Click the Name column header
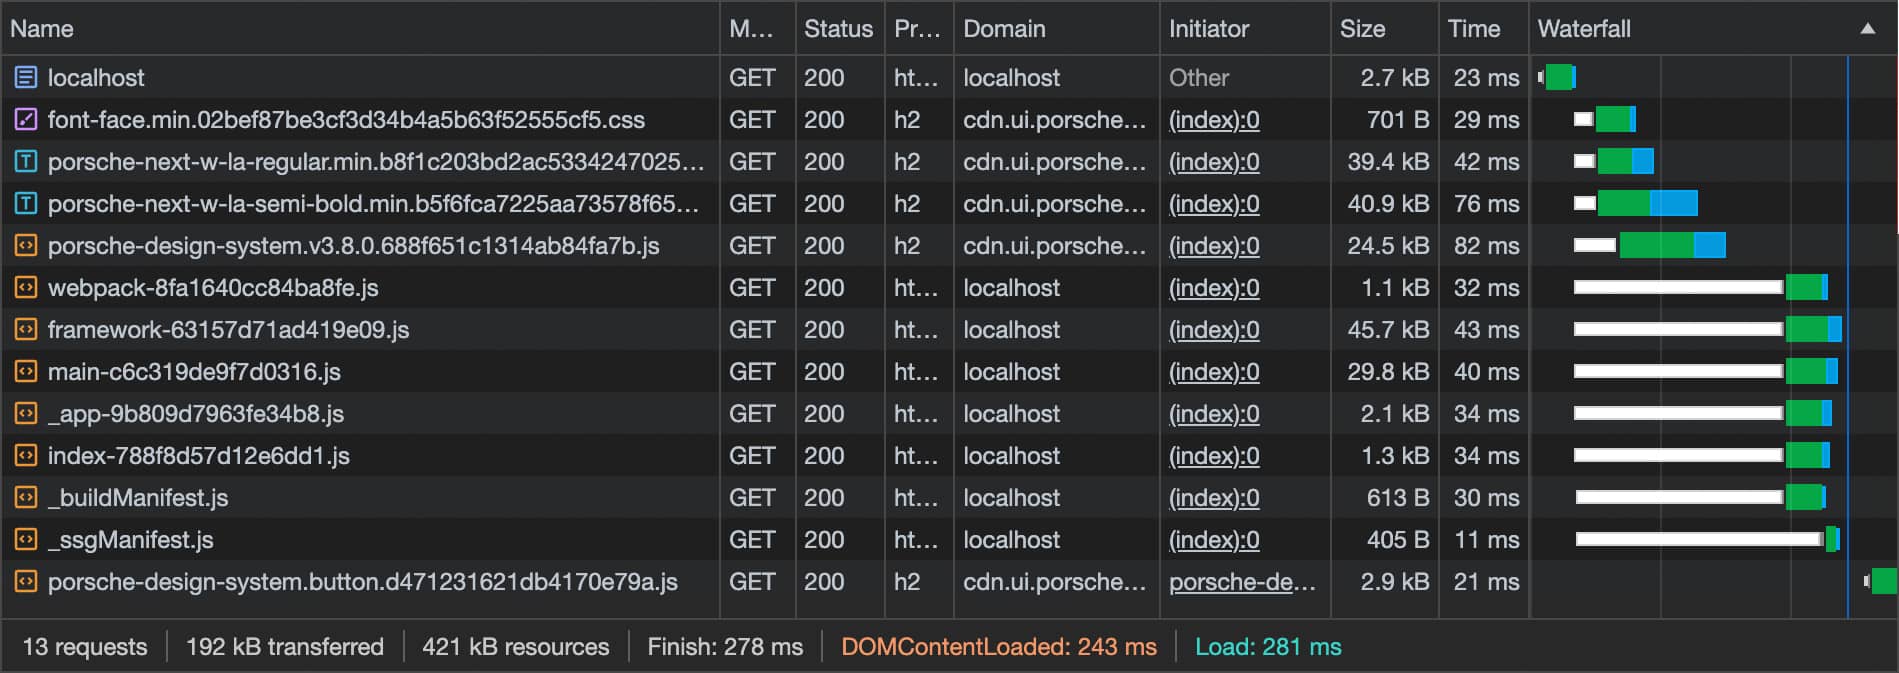1899x673 pixels. click(41, 29)
